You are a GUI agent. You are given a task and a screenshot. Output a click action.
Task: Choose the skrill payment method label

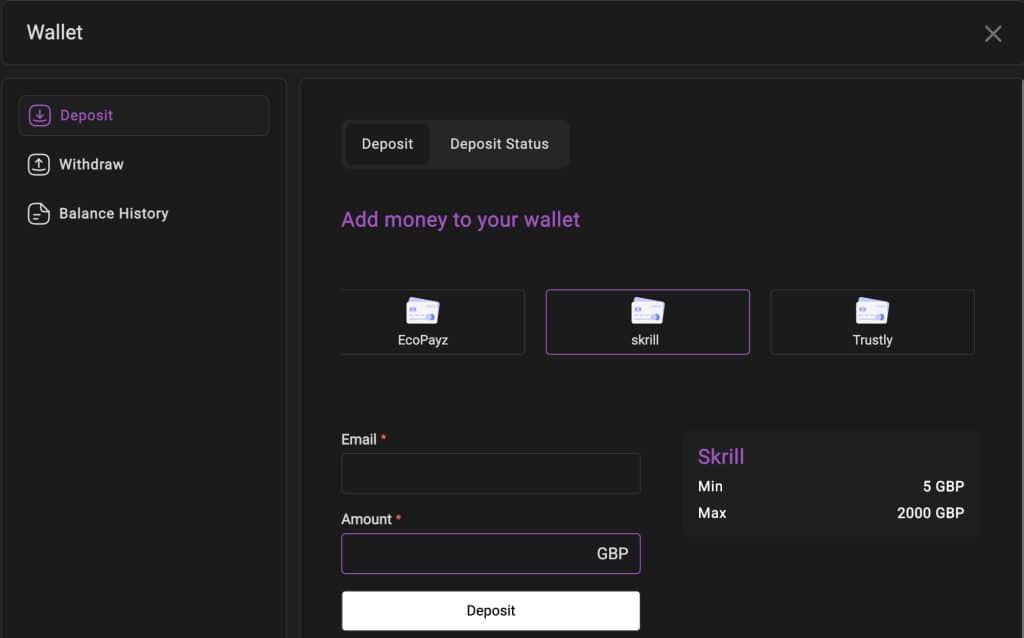pyautogui.click(x=647, y=340)
